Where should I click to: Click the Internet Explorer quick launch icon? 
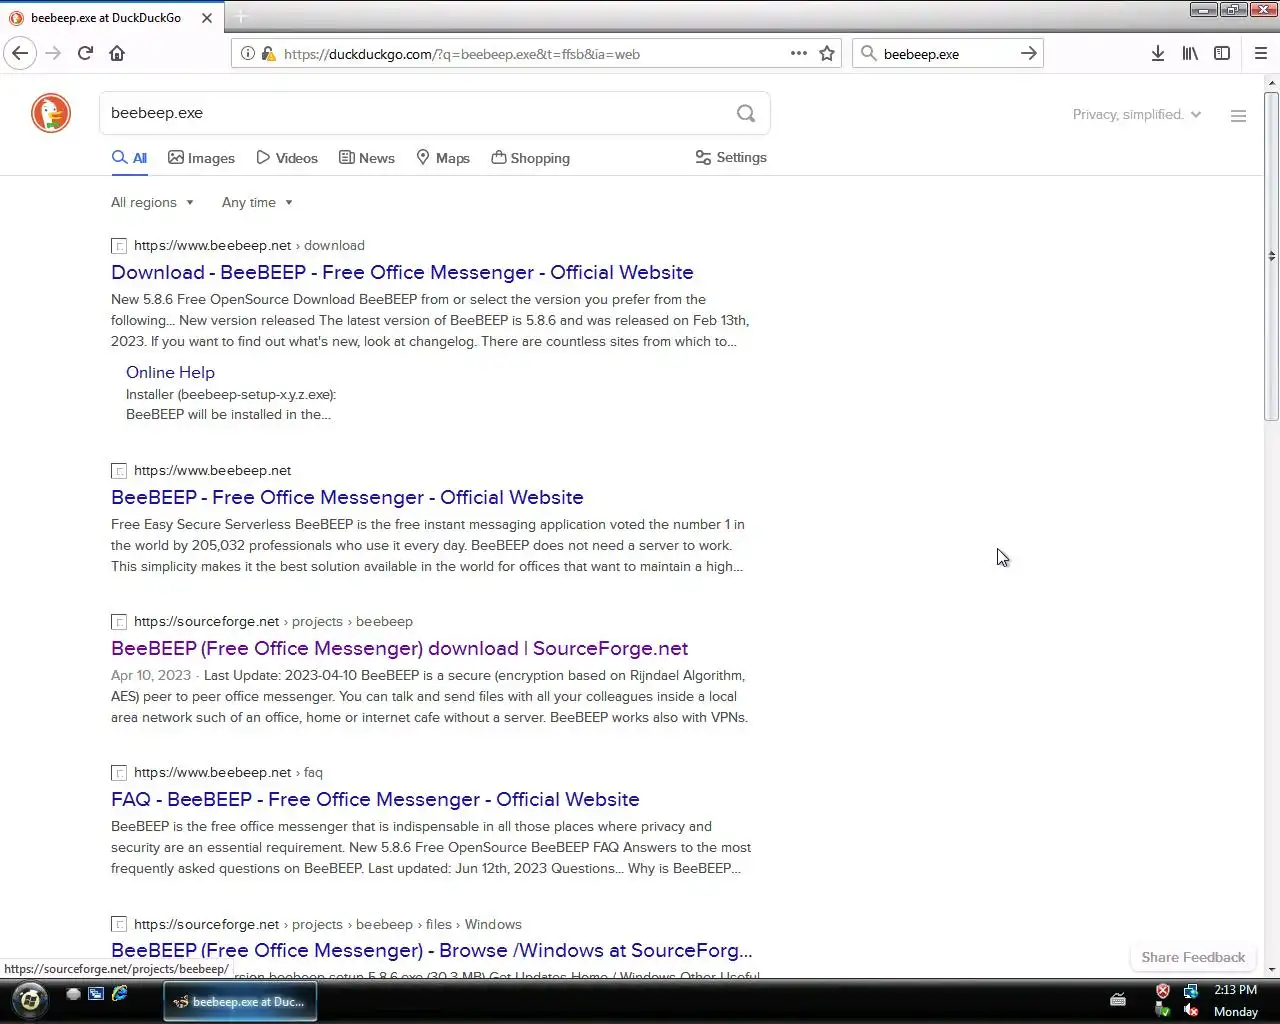click(x=119, y=994)
